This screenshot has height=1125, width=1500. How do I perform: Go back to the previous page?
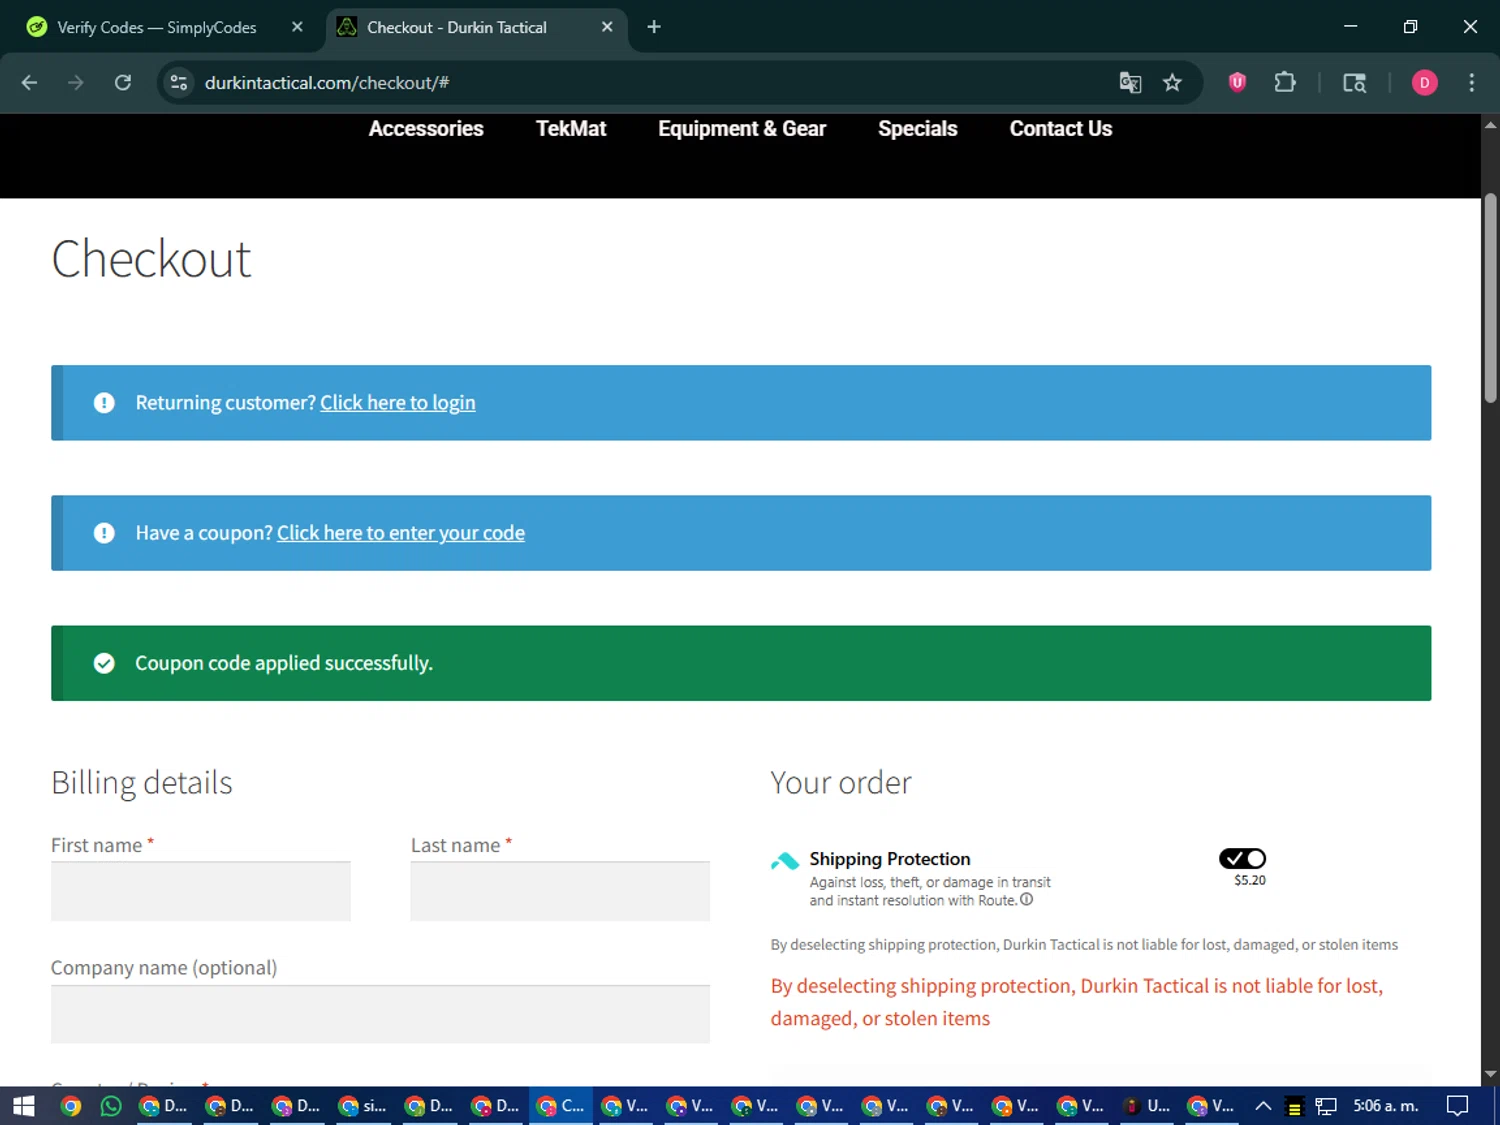point(29,83)
